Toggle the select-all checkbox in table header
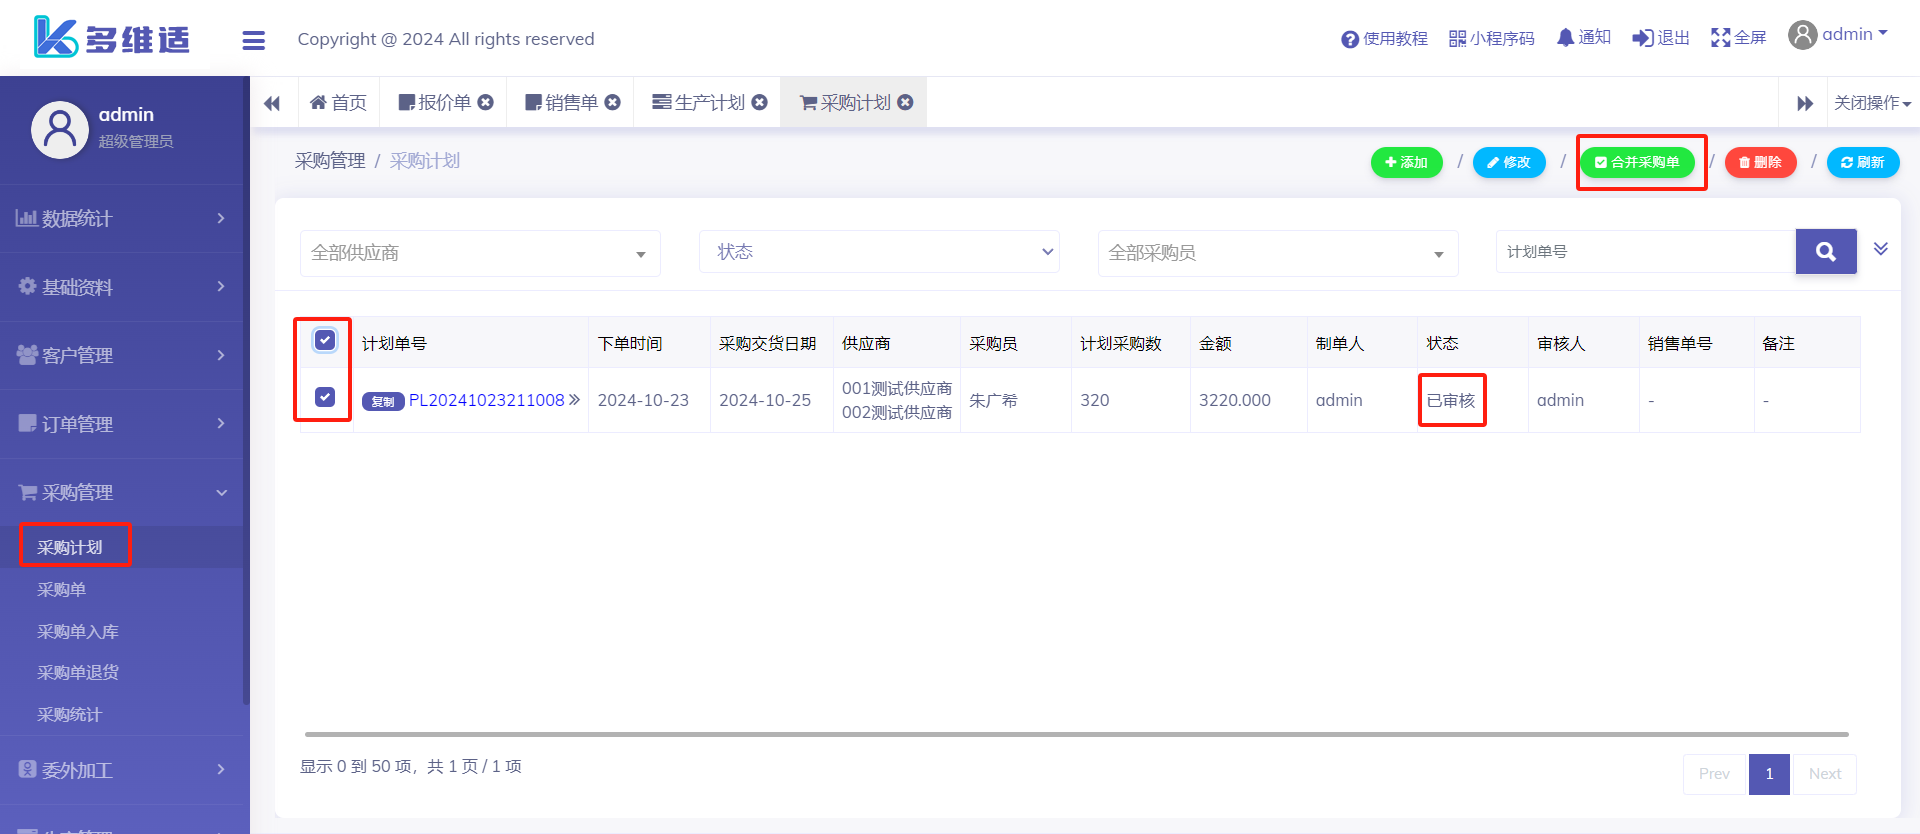1920x834 pixels. click(x=325, y=341)
